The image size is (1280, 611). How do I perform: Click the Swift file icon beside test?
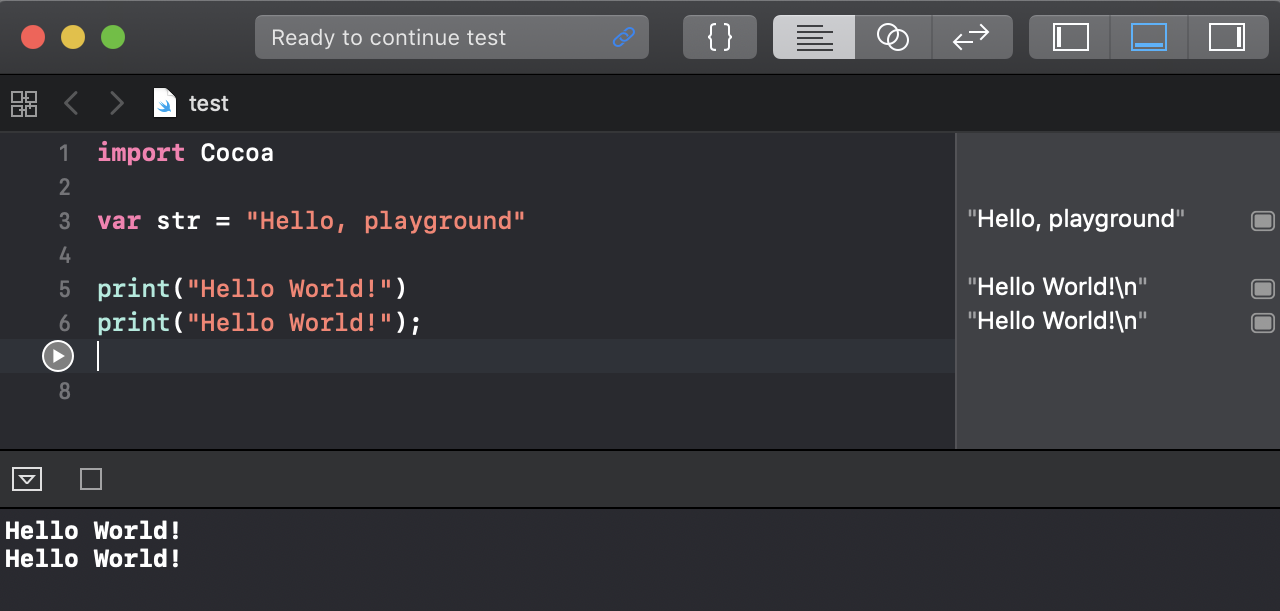point(165,103)
